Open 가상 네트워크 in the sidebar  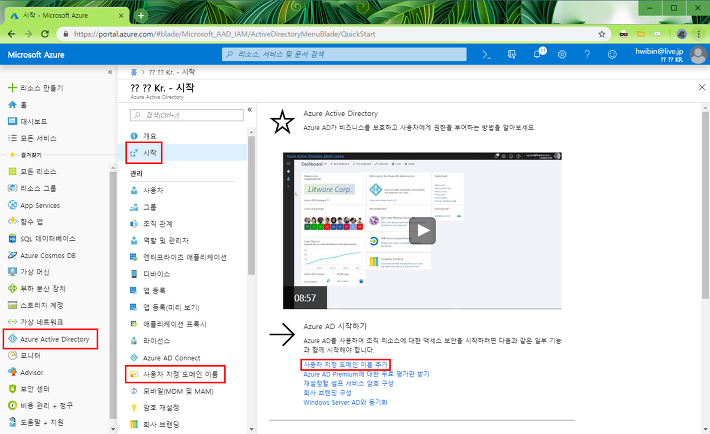coord(36,322)
